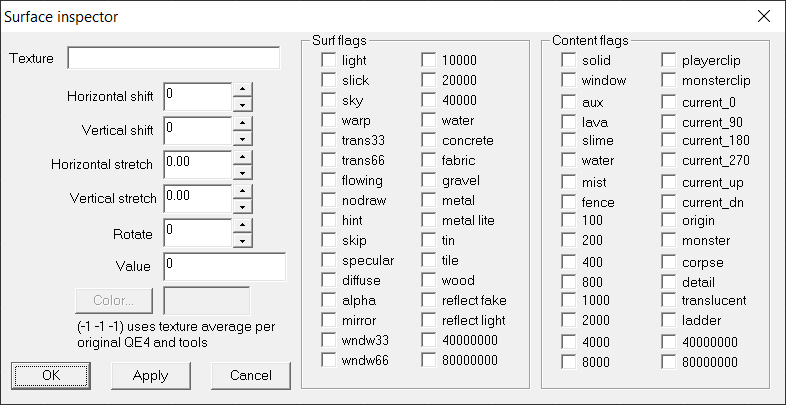Enable the solid content flag
The image size is (786, 405).
click(x=568, y=61)
